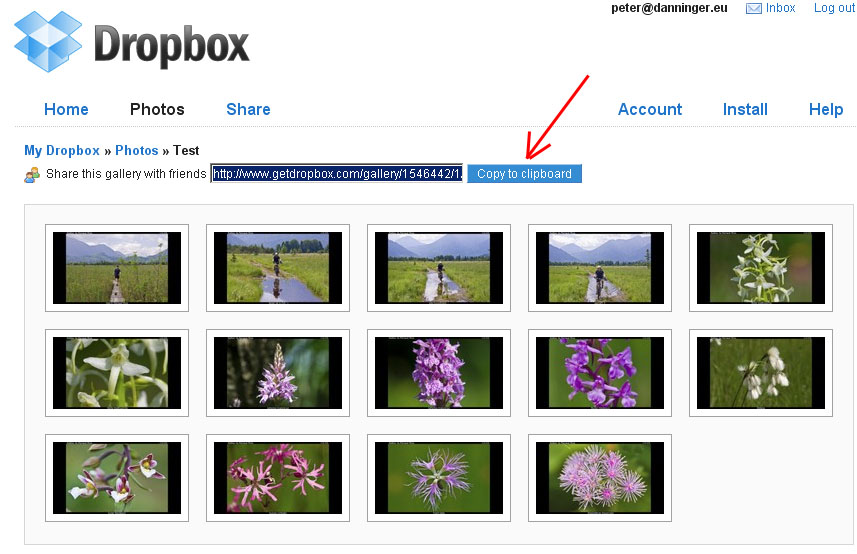Open third thumbnail in the first row

(439, 268)
